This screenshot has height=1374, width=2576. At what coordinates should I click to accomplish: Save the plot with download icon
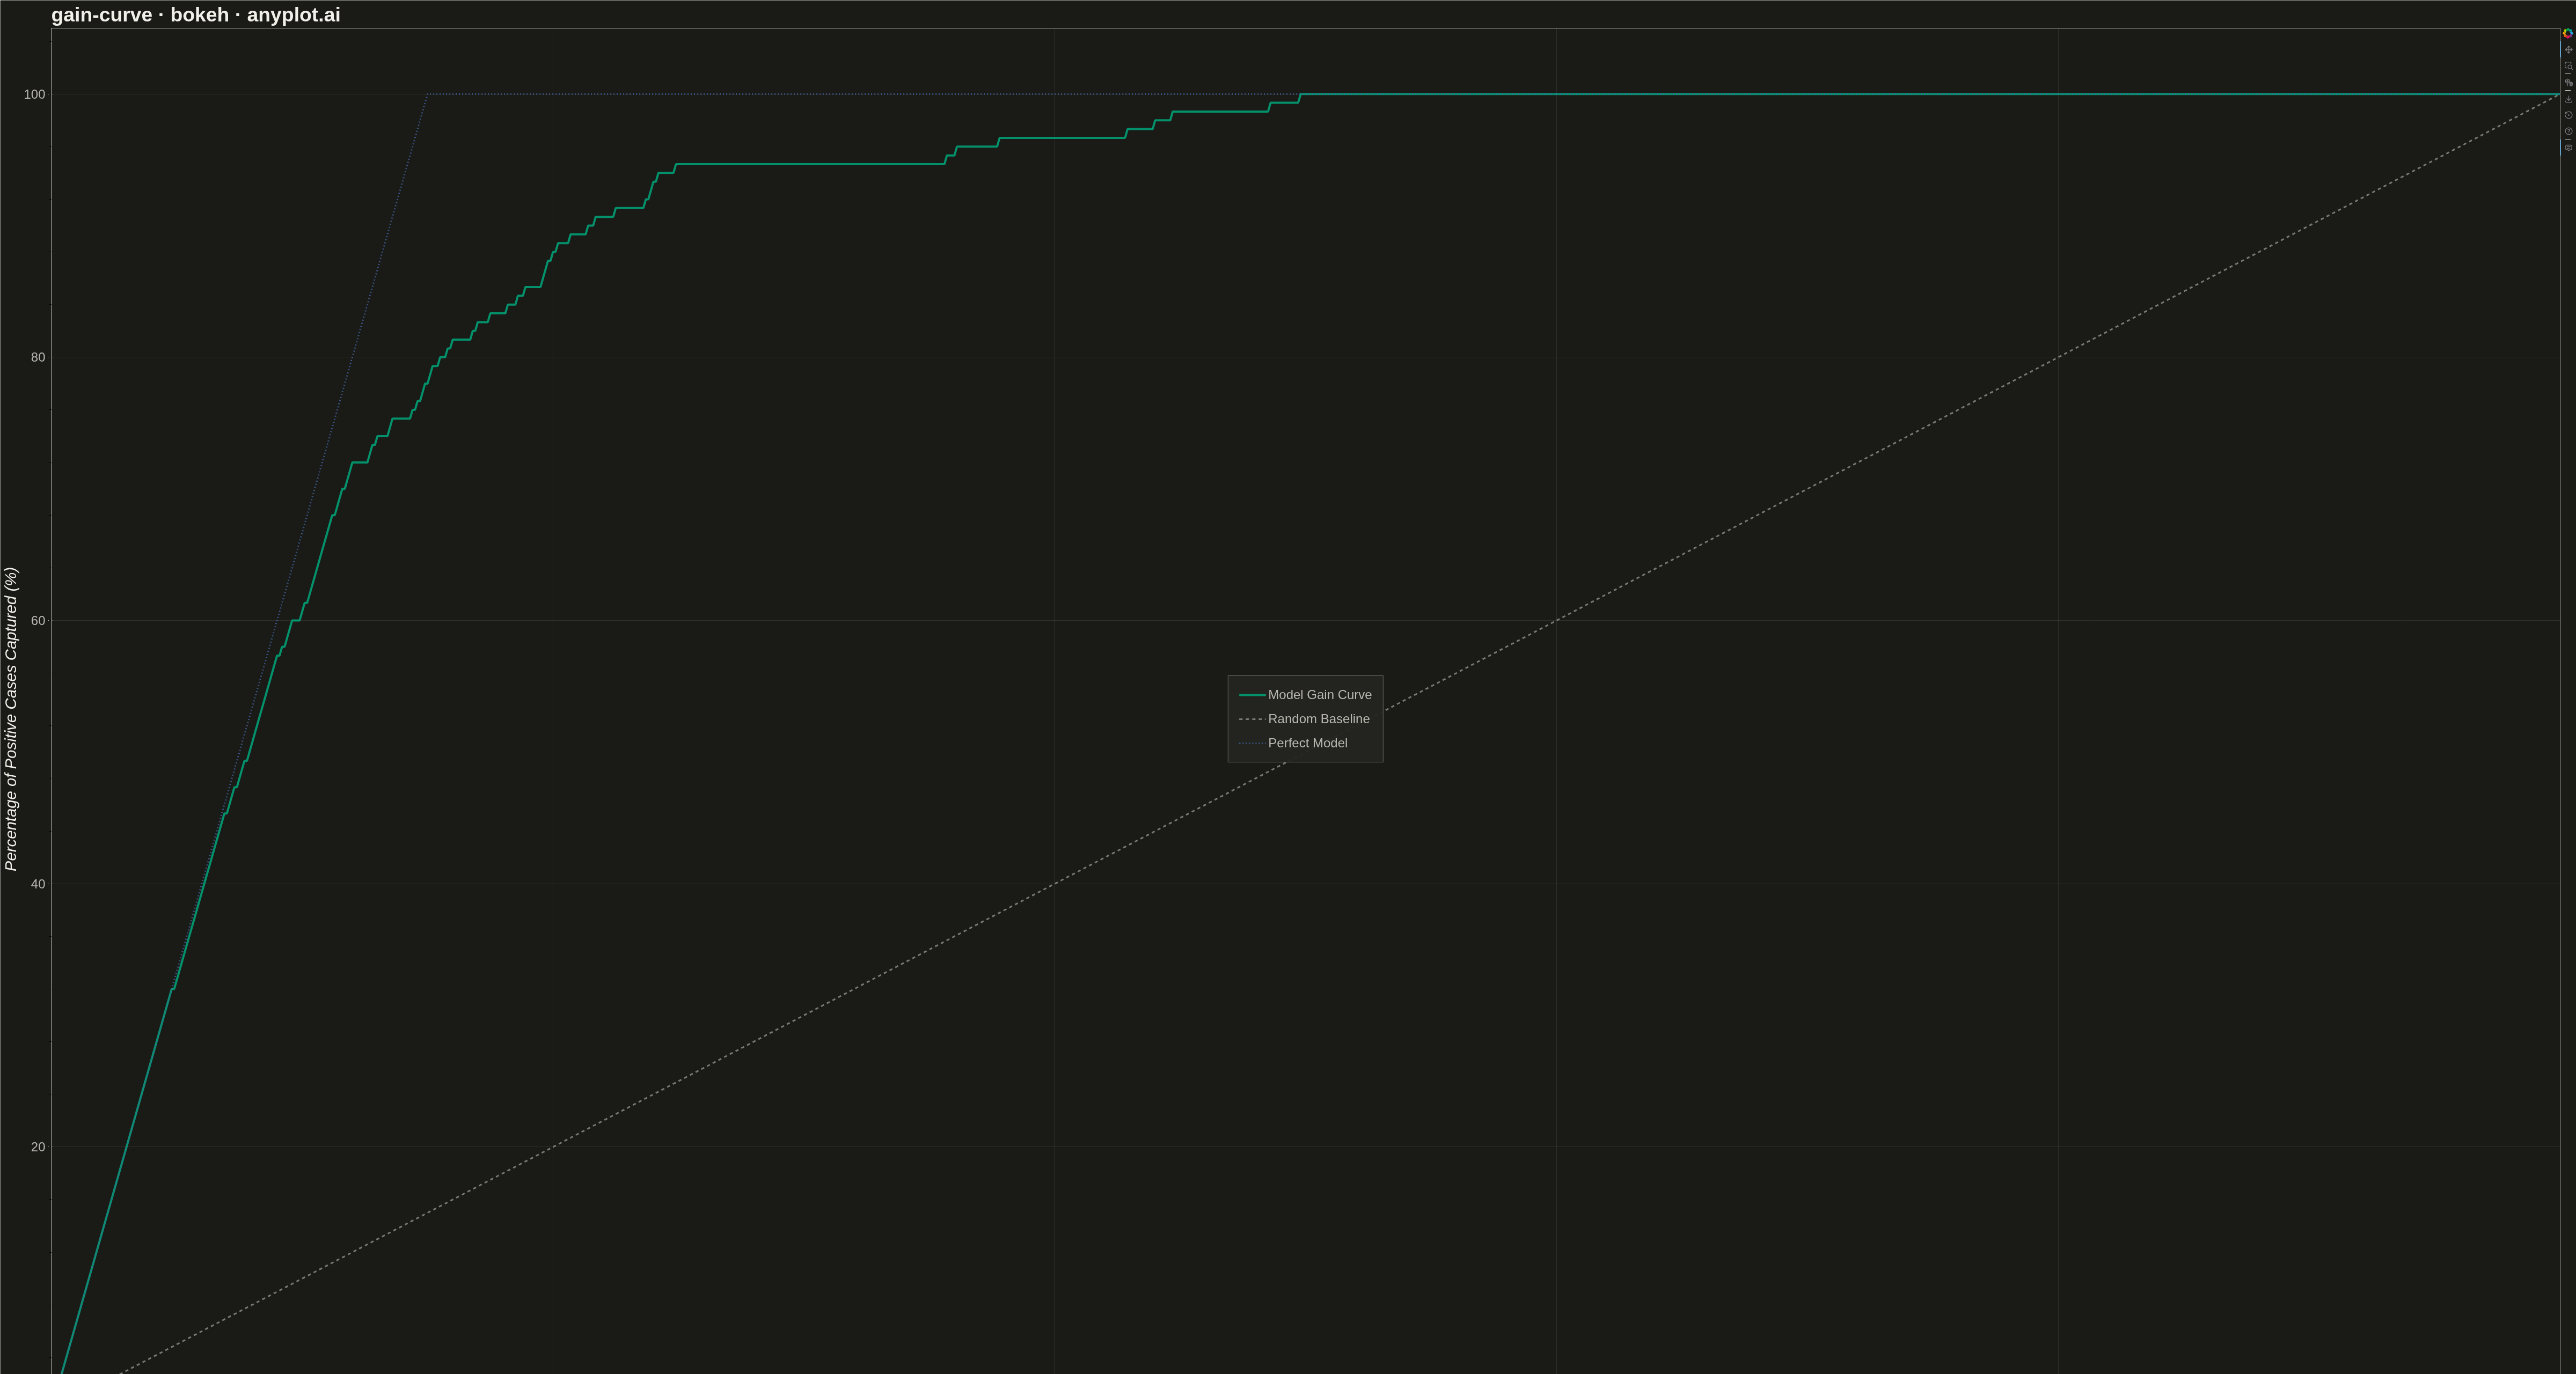2568,99
